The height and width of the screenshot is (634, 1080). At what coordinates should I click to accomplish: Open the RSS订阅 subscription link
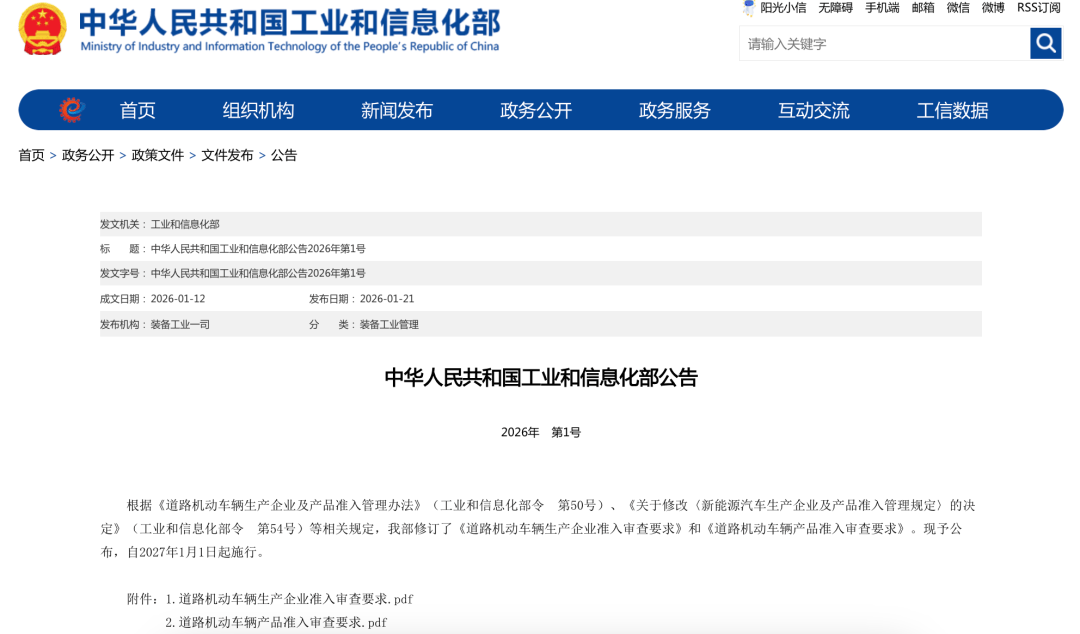[x=1038, y=8]
